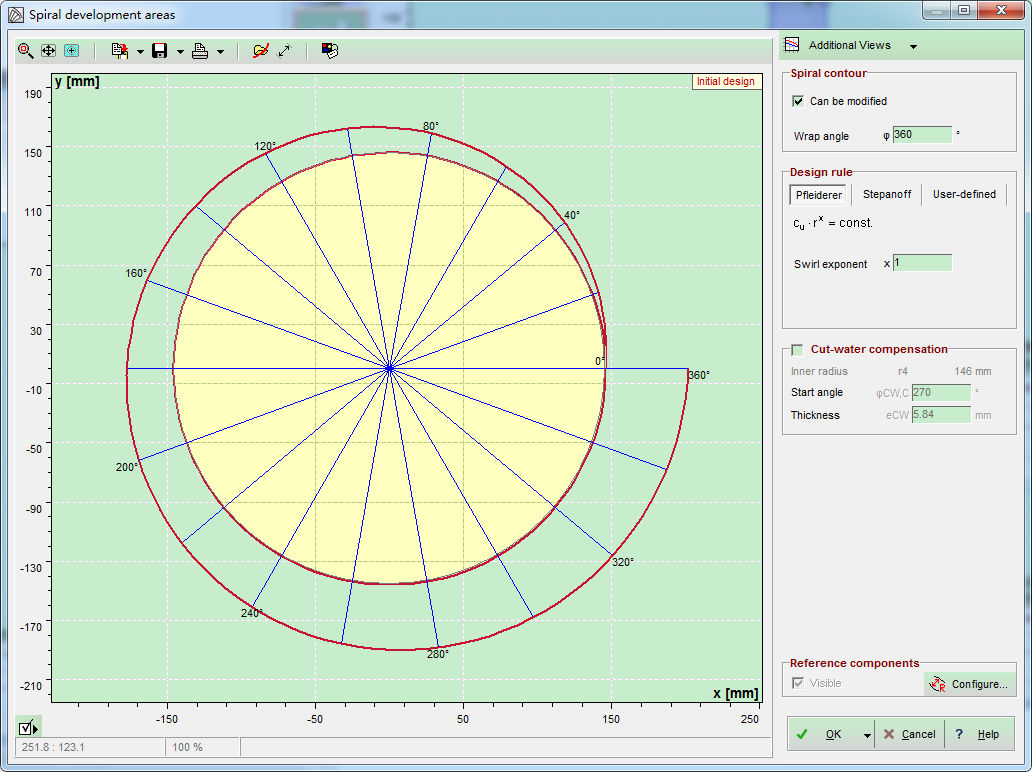This screenshot has width=1032, height=772.
Task: Toggle the diagram options checkbox panel icon
Action: [x=28, y=727]
